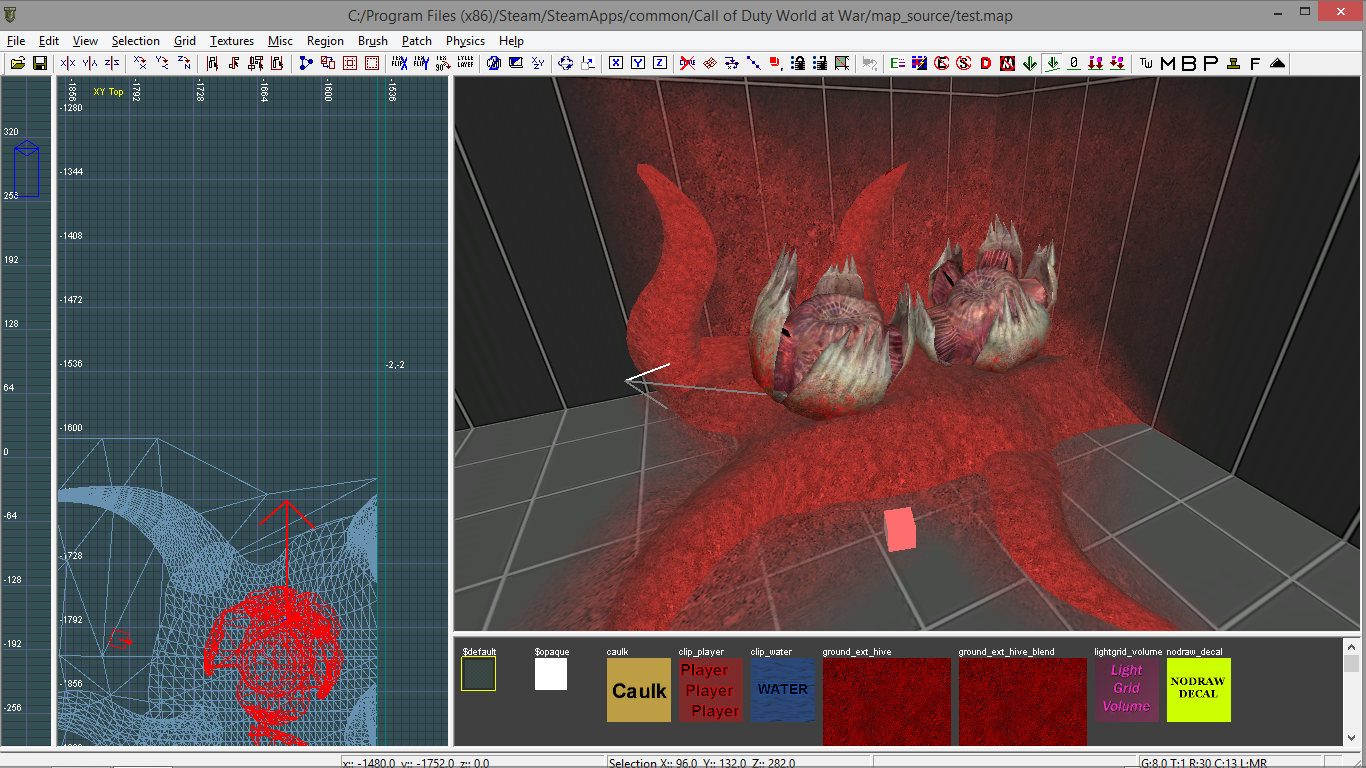Viewport: 1366px width, 768px height.
Task: Select the clip_water WATER texture
Action: (x=783, y=690)
